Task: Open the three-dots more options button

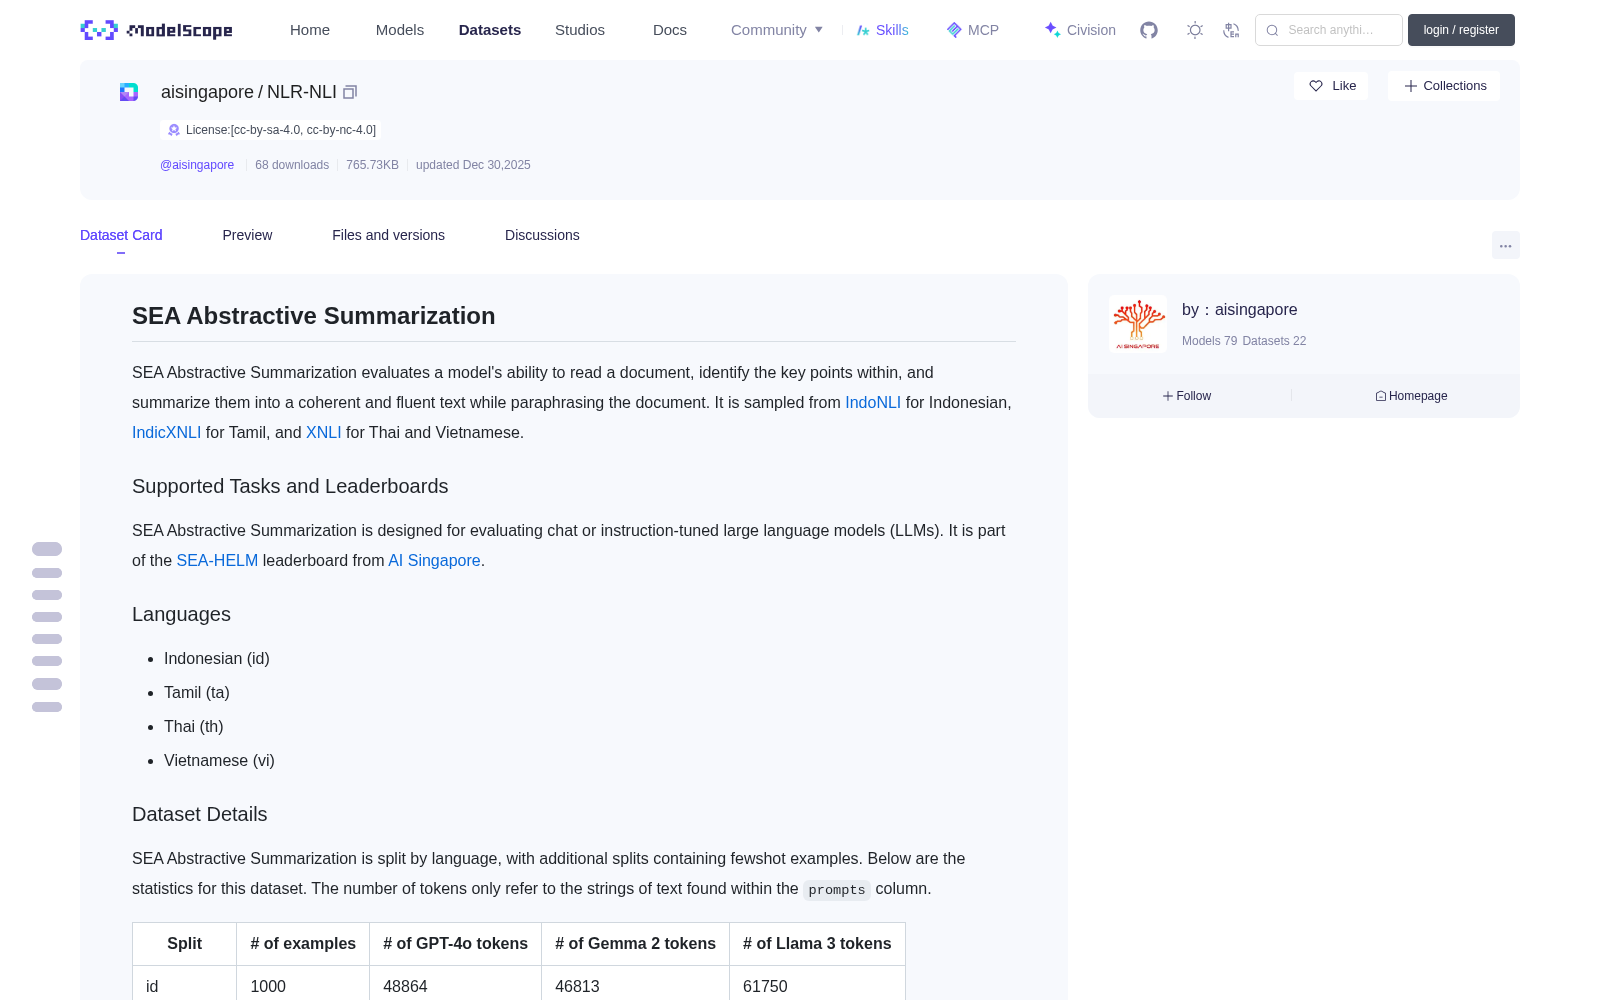Action: coord(1505,245)
